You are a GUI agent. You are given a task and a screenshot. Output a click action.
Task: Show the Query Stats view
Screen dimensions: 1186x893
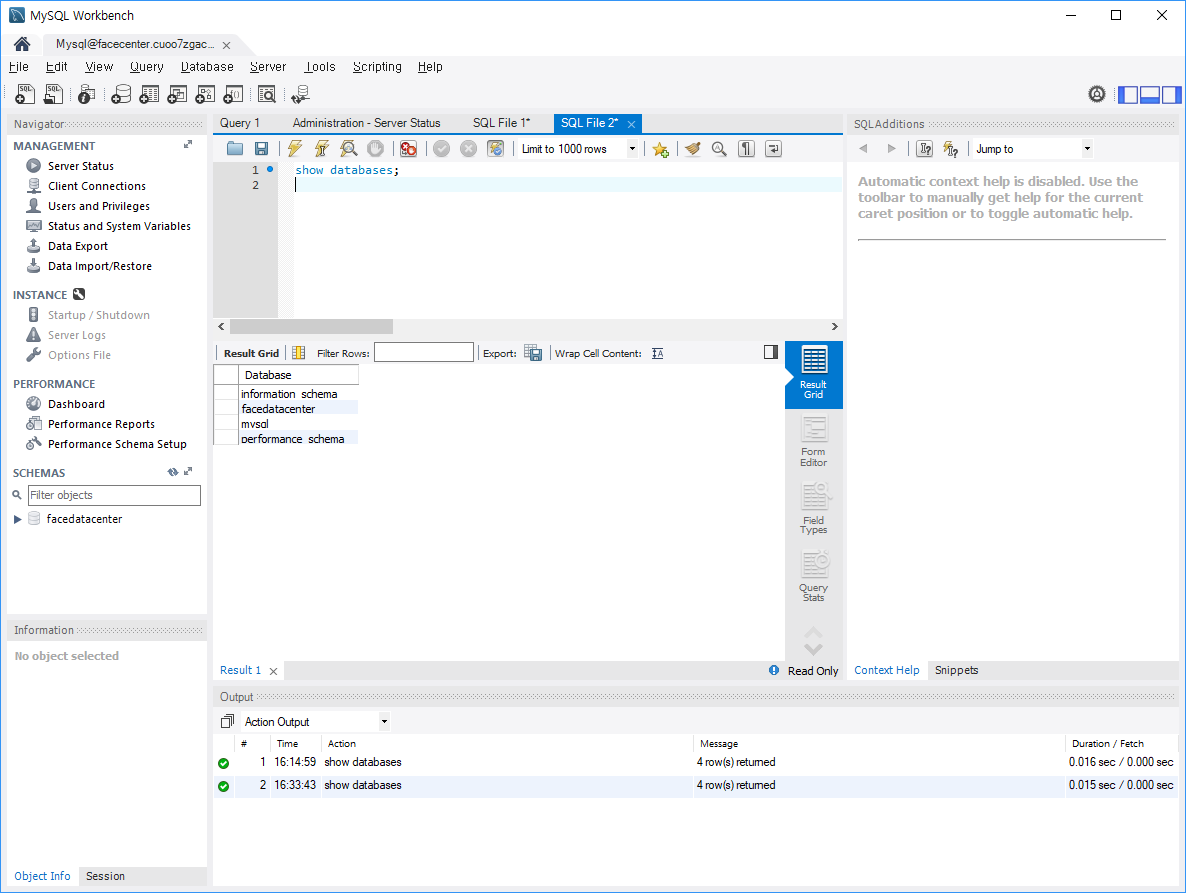point(814,576)
